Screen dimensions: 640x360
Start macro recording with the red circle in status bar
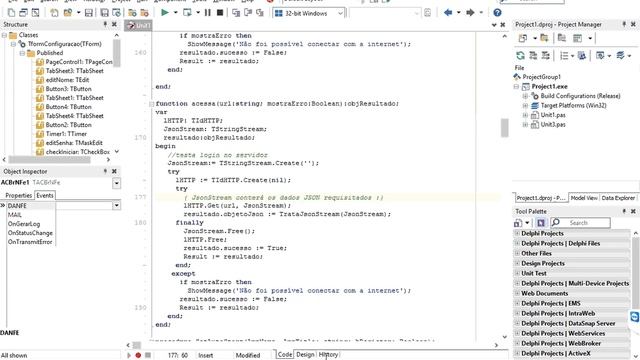[138, 355]
